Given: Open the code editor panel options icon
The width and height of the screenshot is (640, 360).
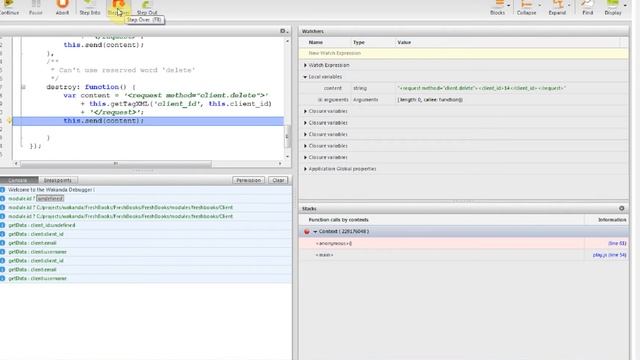Looking at the screenshot, I should coord(283,31).
